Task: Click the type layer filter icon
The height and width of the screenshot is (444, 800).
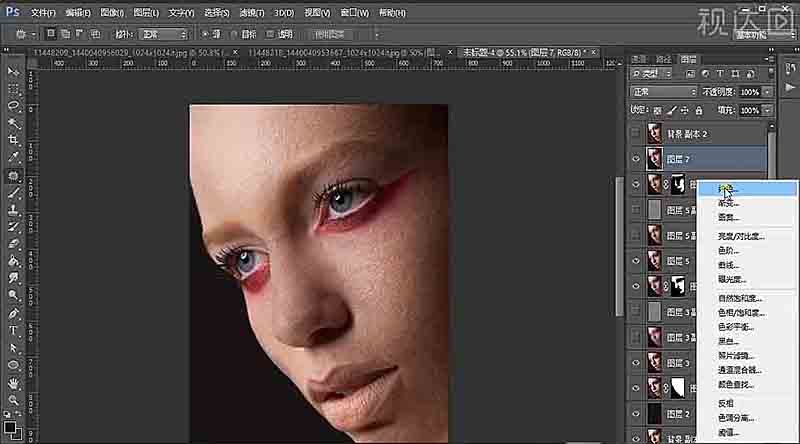Action: click(x=720, y=74)
